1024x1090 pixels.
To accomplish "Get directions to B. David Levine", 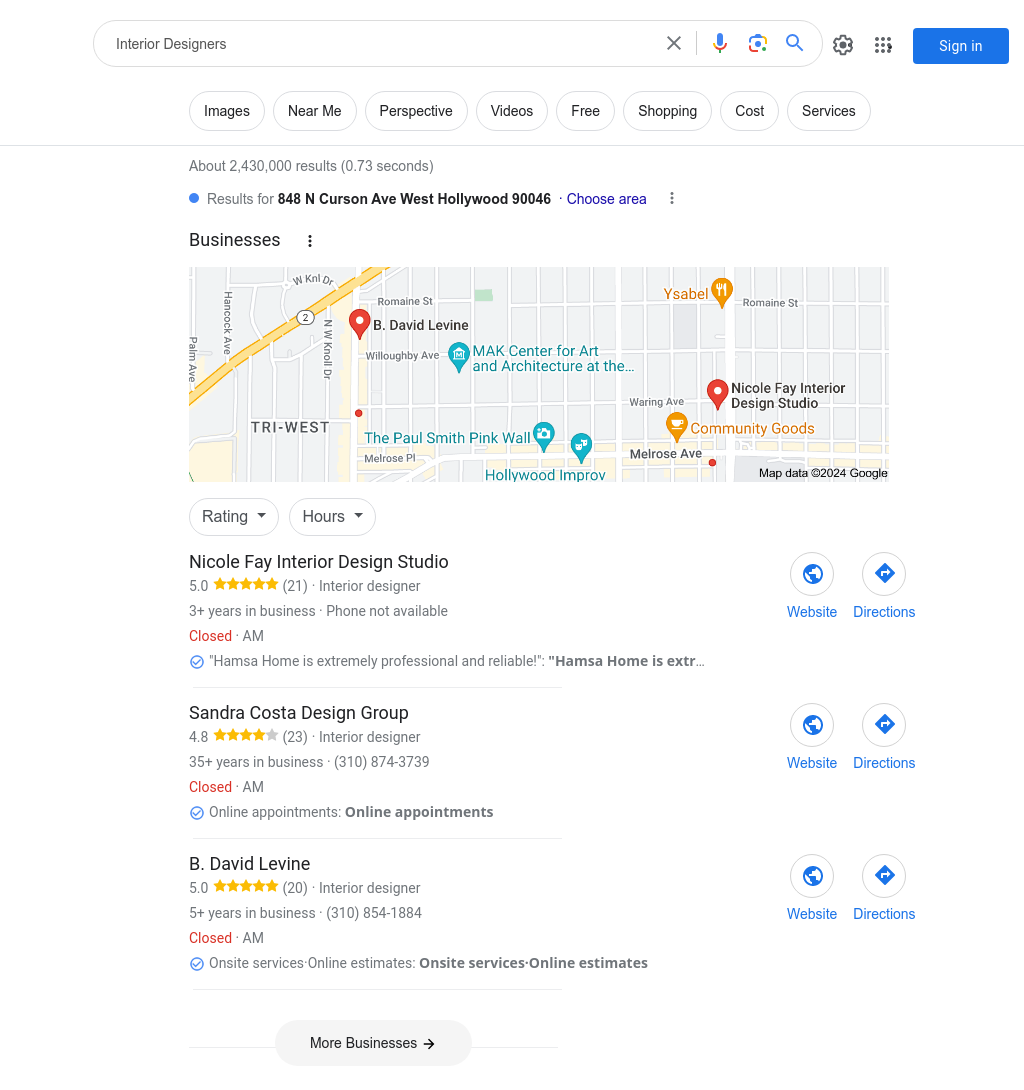I will click(884, 876).
